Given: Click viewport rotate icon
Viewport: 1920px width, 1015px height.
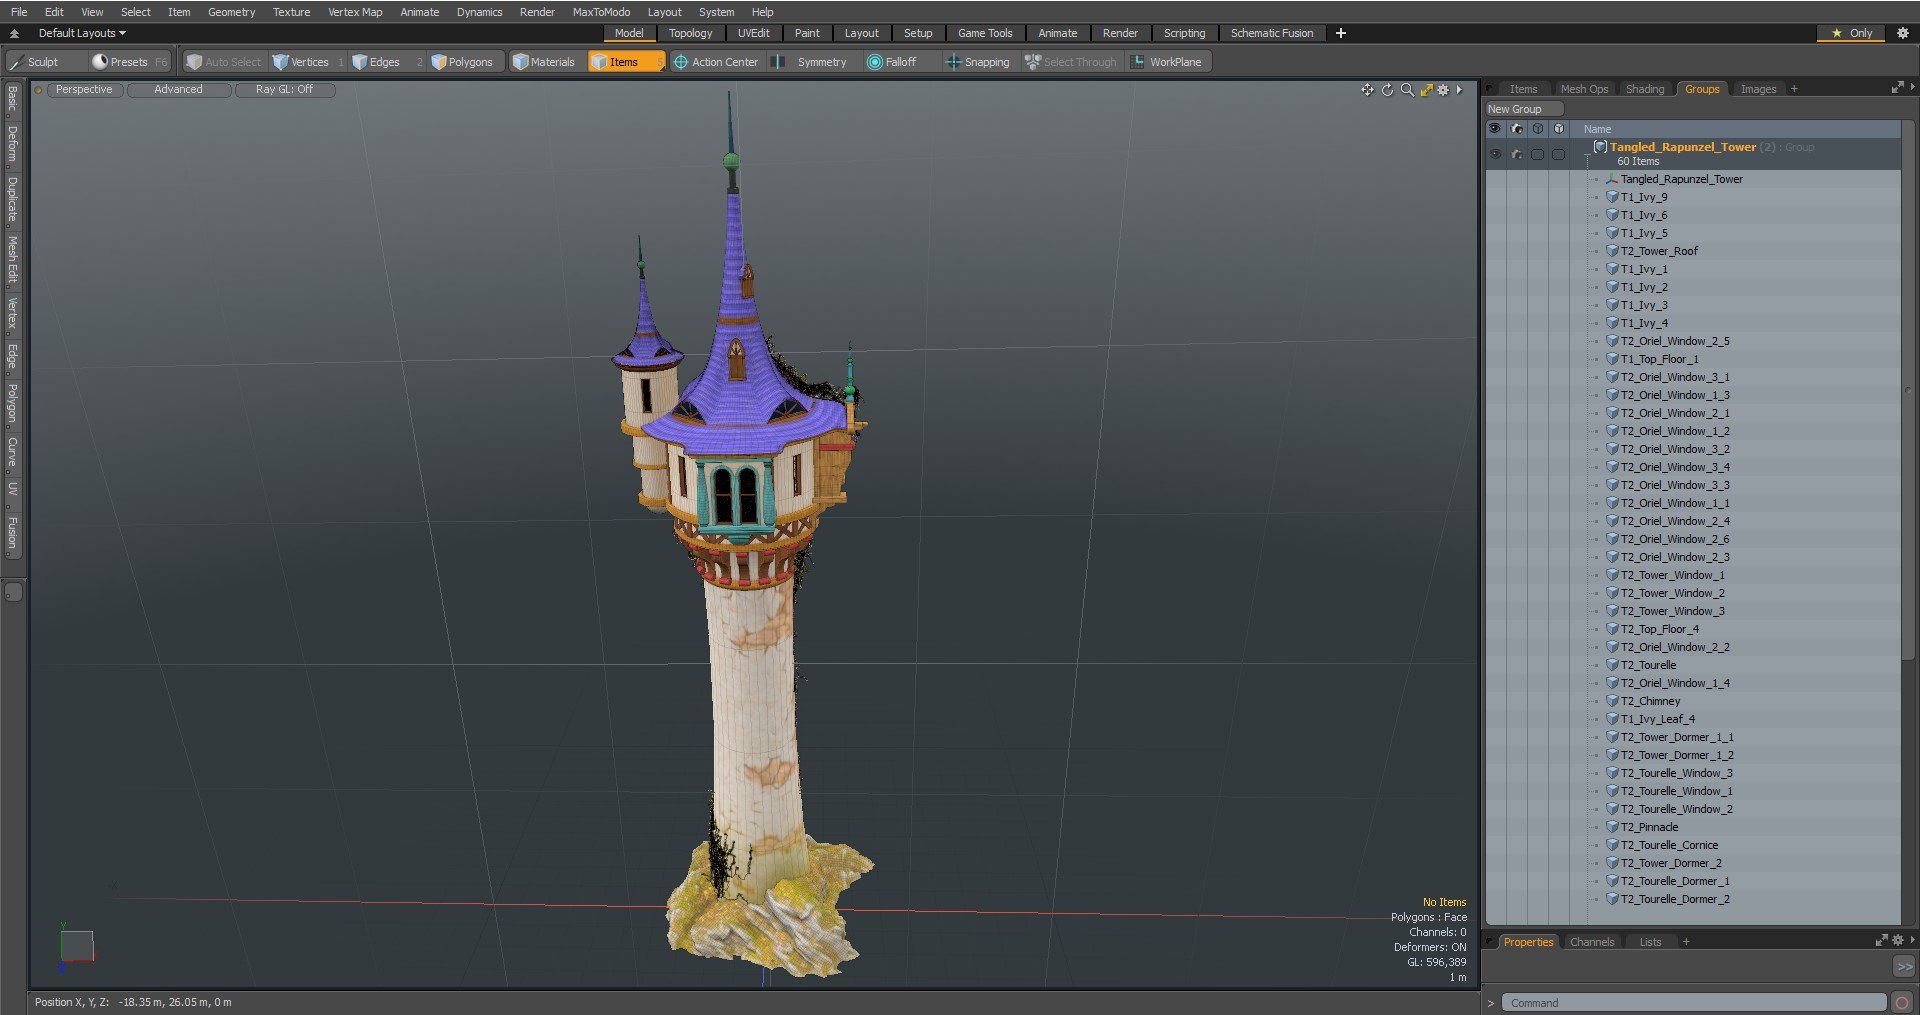Looking at the screenshot, I should [x=1387, y=90].
